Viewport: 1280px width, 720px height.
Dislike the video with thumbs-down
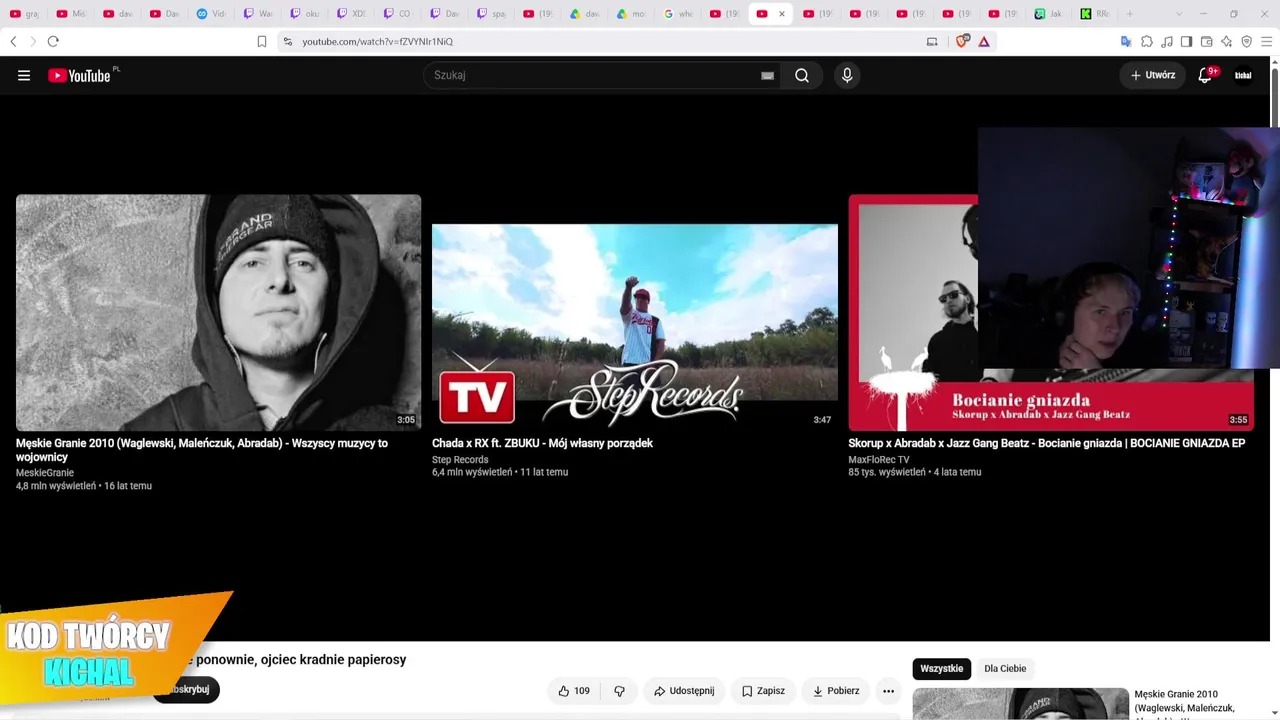tap(619, 691)
